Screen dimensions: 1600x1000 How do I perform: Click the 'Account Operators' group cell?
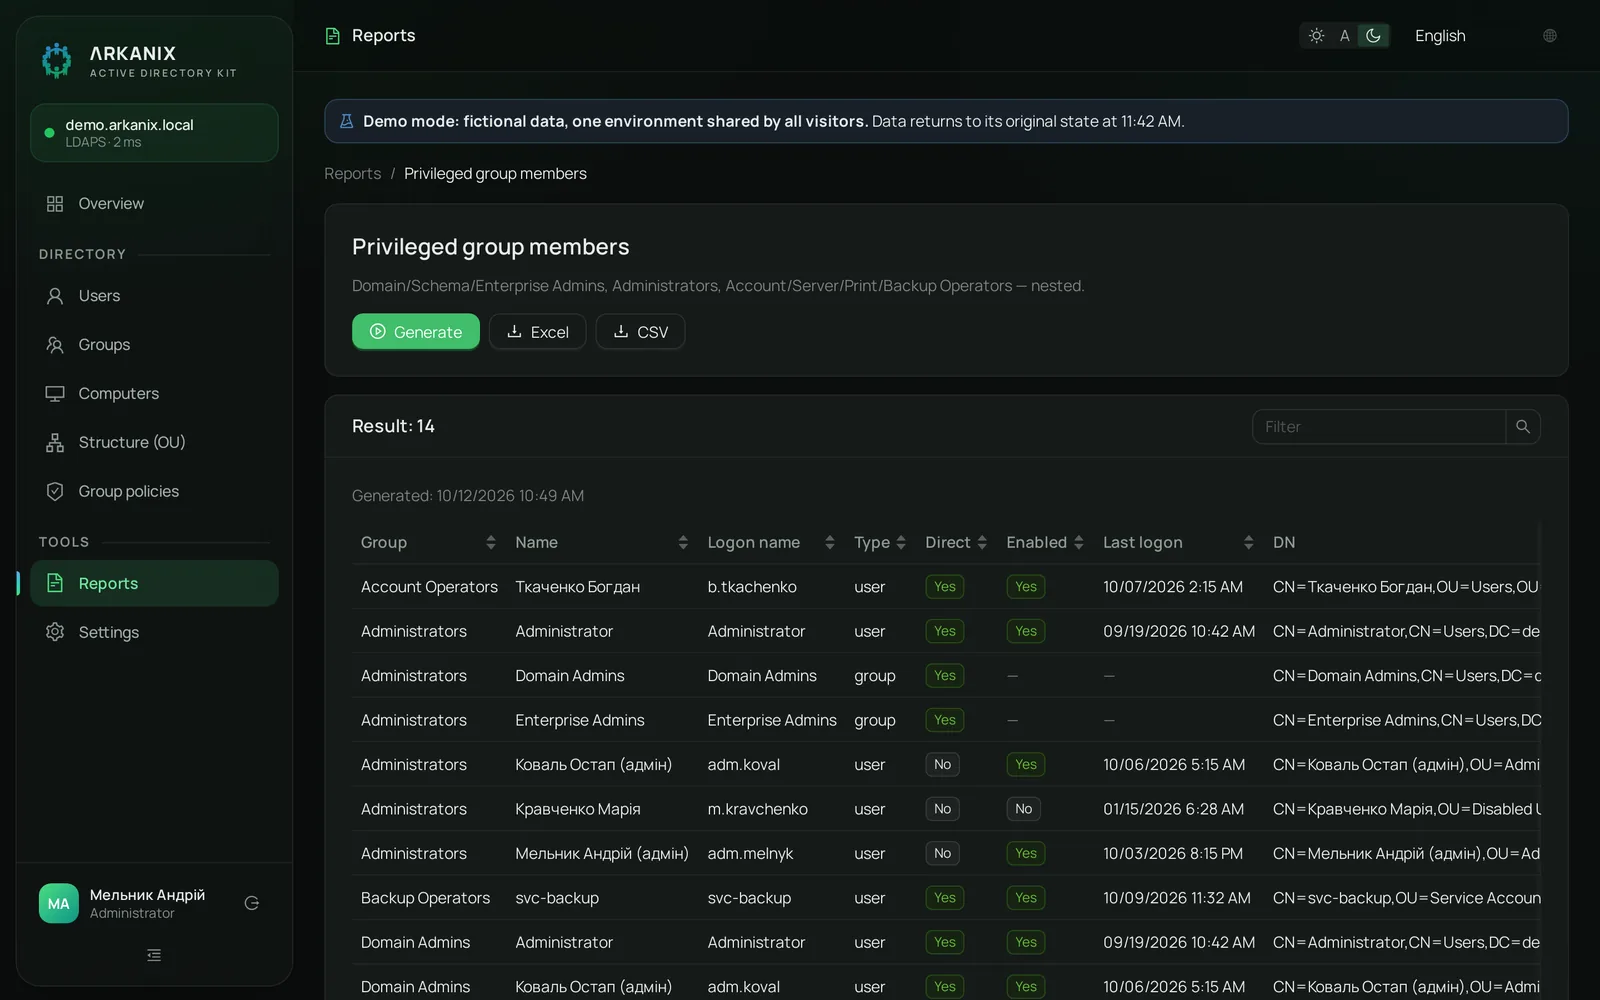[x=429, y=587]
